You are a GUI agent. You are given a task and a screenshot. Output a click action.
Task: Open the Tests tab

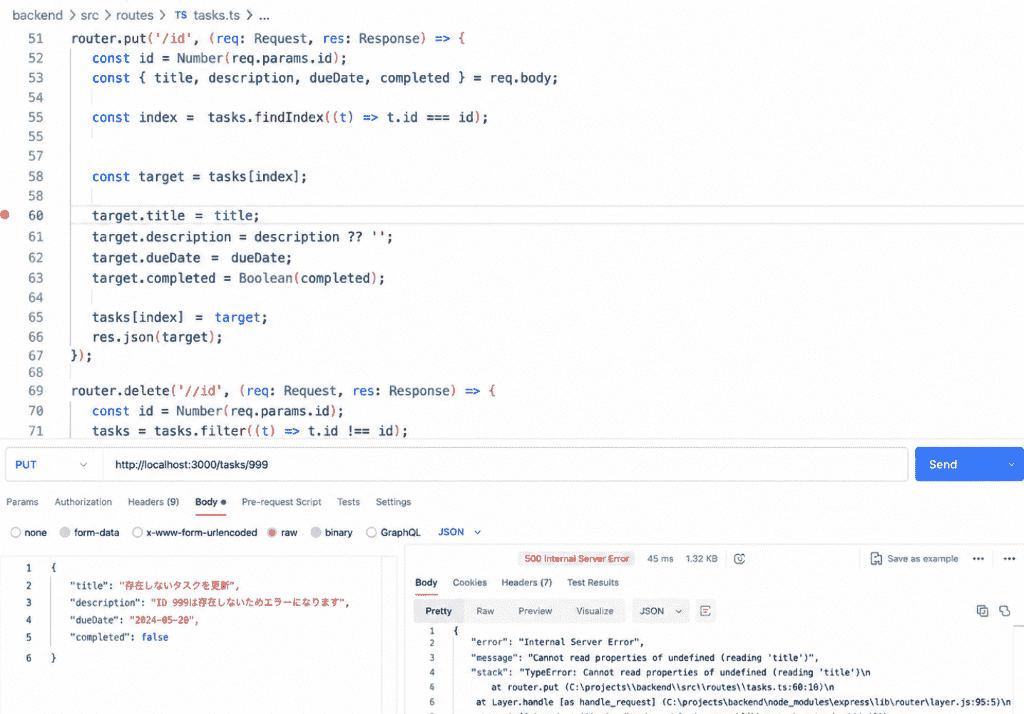tap(349, 502)
